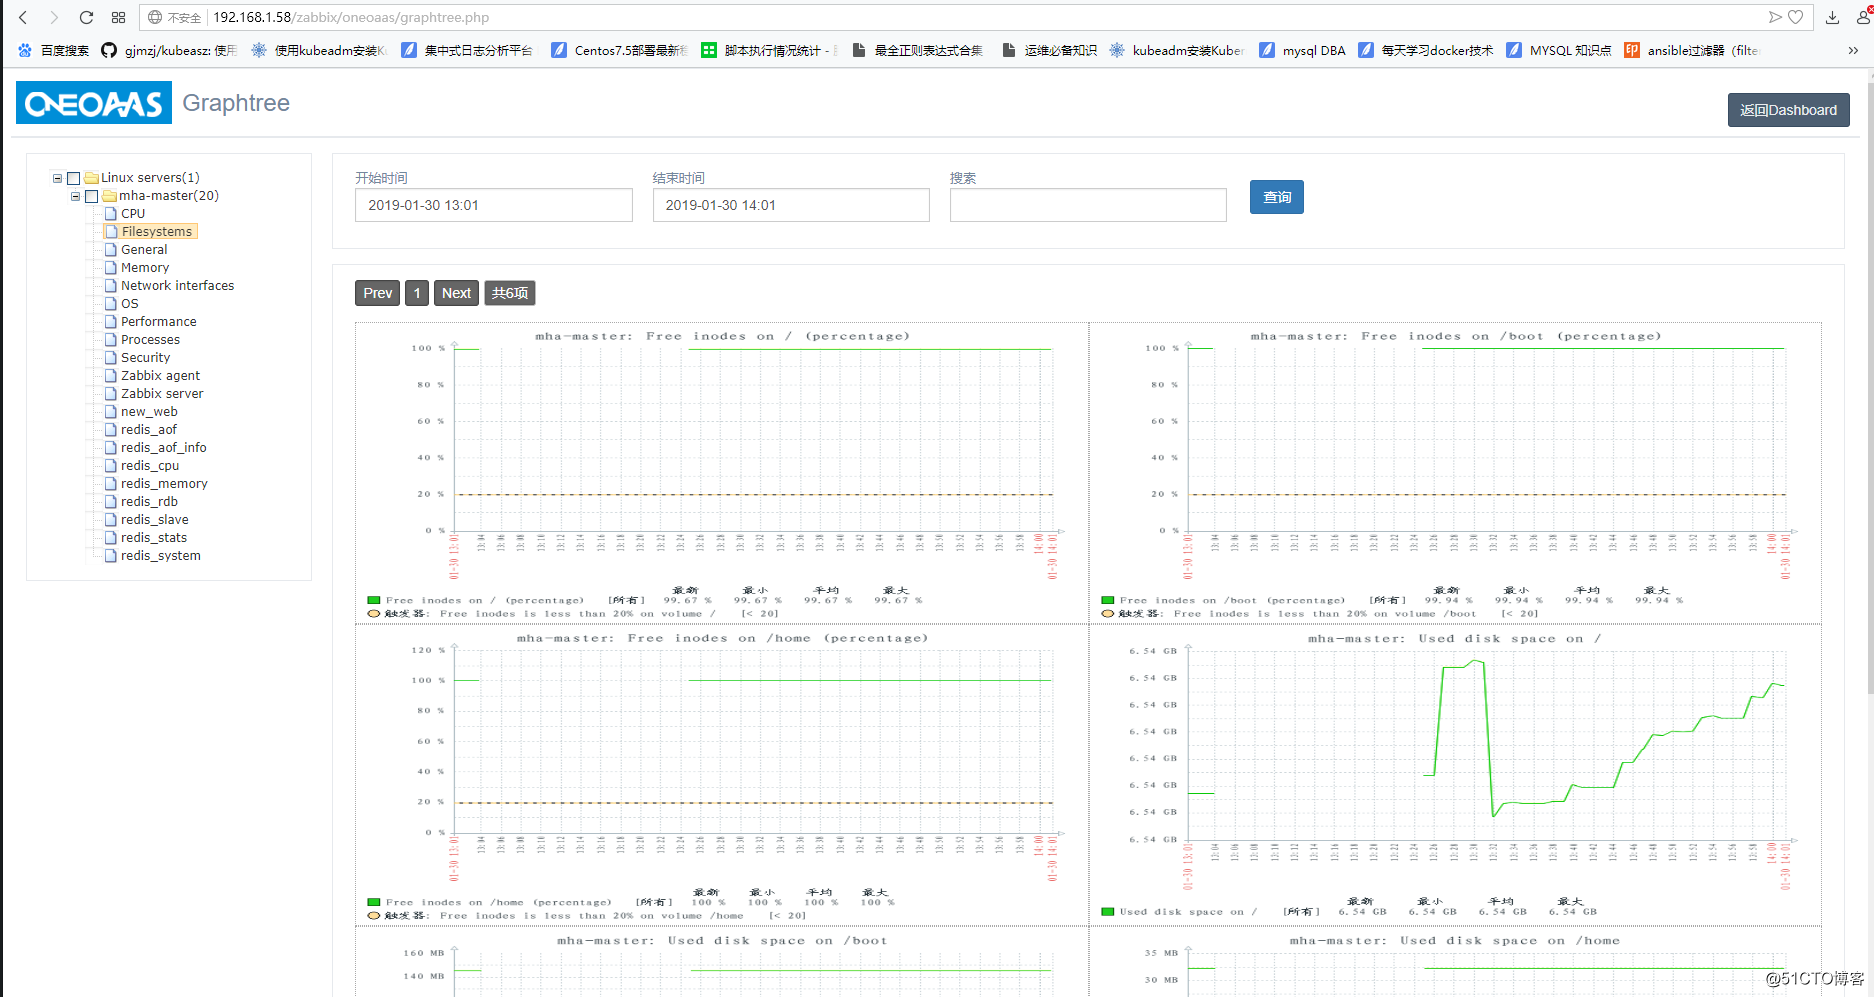Go back using browser back arrow
Image resolution: width=1874 pixels, height=997 pixels.
coord(23,17)
